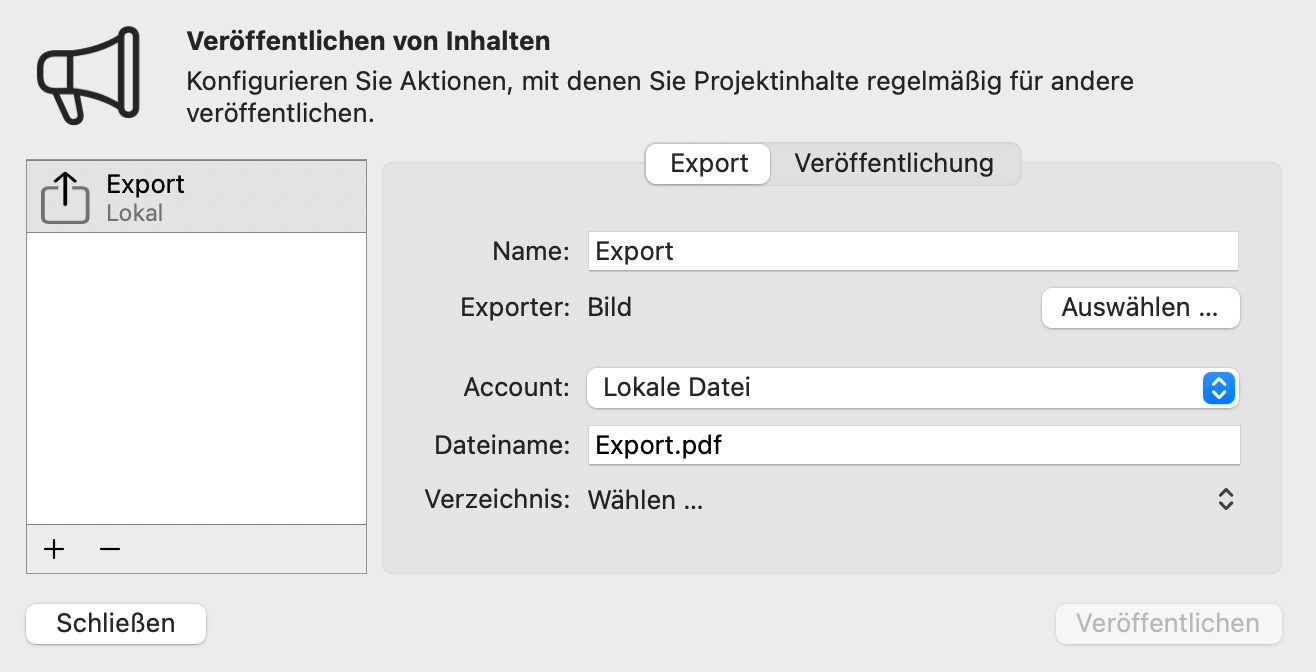Click the Name text field
Image resolution: width=1316 pixels, height=672 pixels.
pos(912,251)
